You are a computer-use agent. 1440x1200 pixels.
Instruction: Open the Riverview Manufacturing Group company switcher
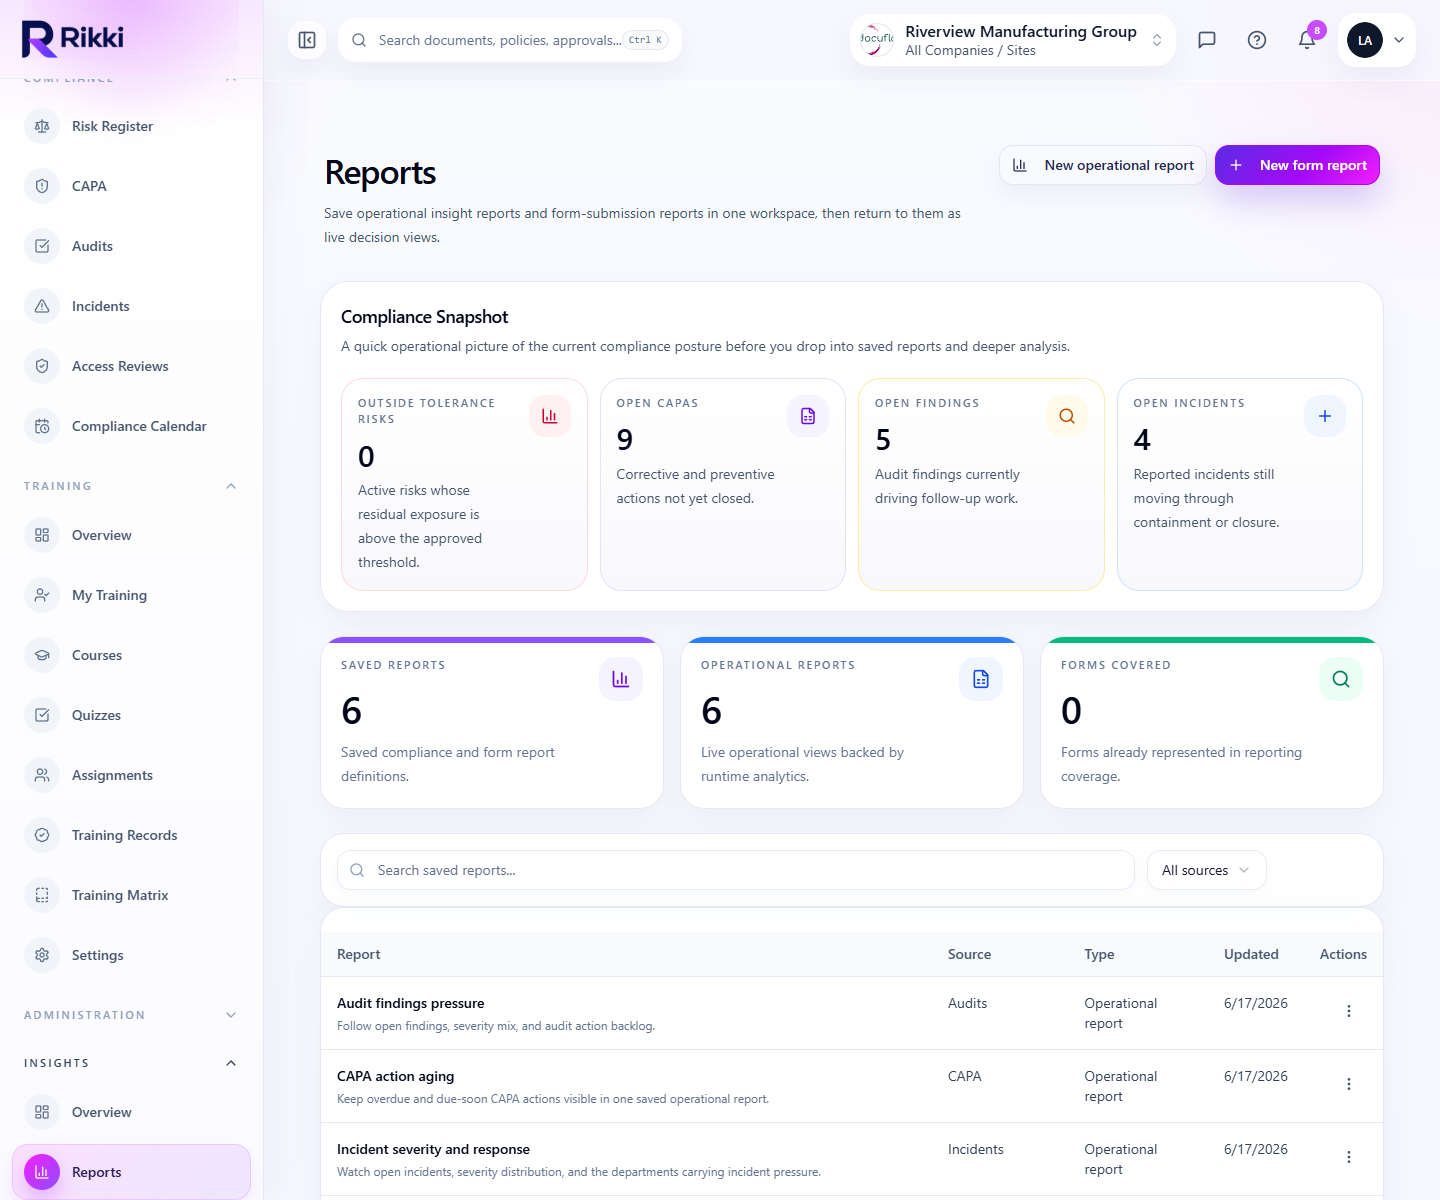(x=1012, y=40)
